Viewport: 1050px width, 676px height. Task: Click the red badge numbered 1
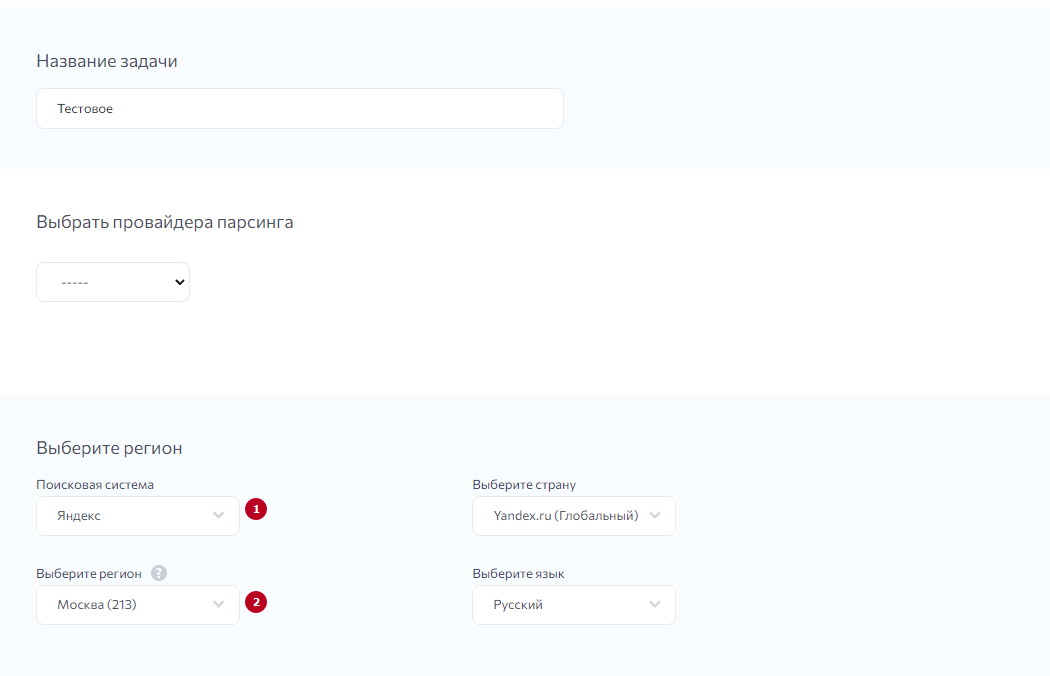[255, 510]
